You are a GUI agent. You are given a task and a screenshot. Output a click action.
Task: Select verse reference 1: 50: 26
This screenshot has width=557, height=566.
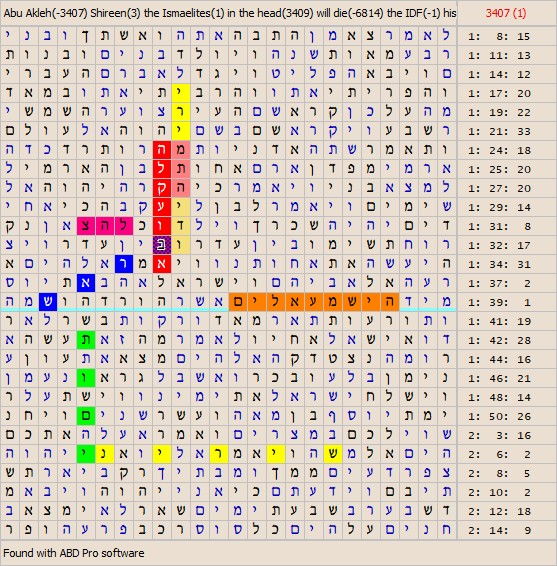tap(499, 416)
